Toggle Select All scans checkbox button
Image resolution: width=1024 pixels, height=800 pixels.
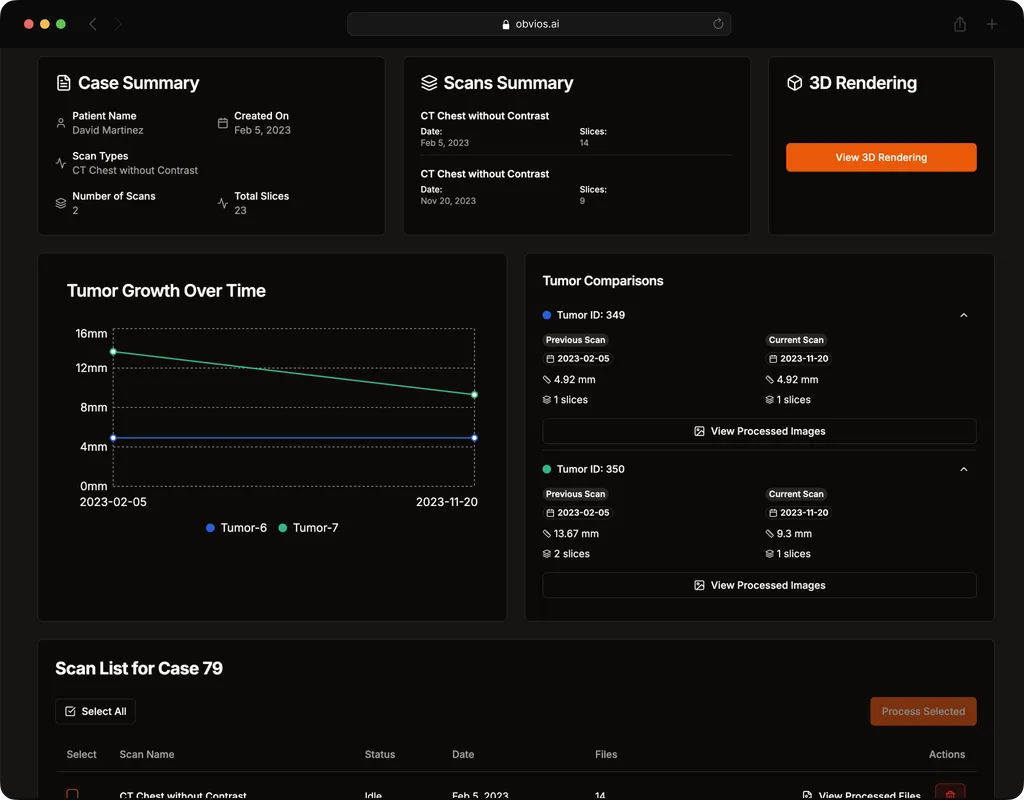click(95, 711)
